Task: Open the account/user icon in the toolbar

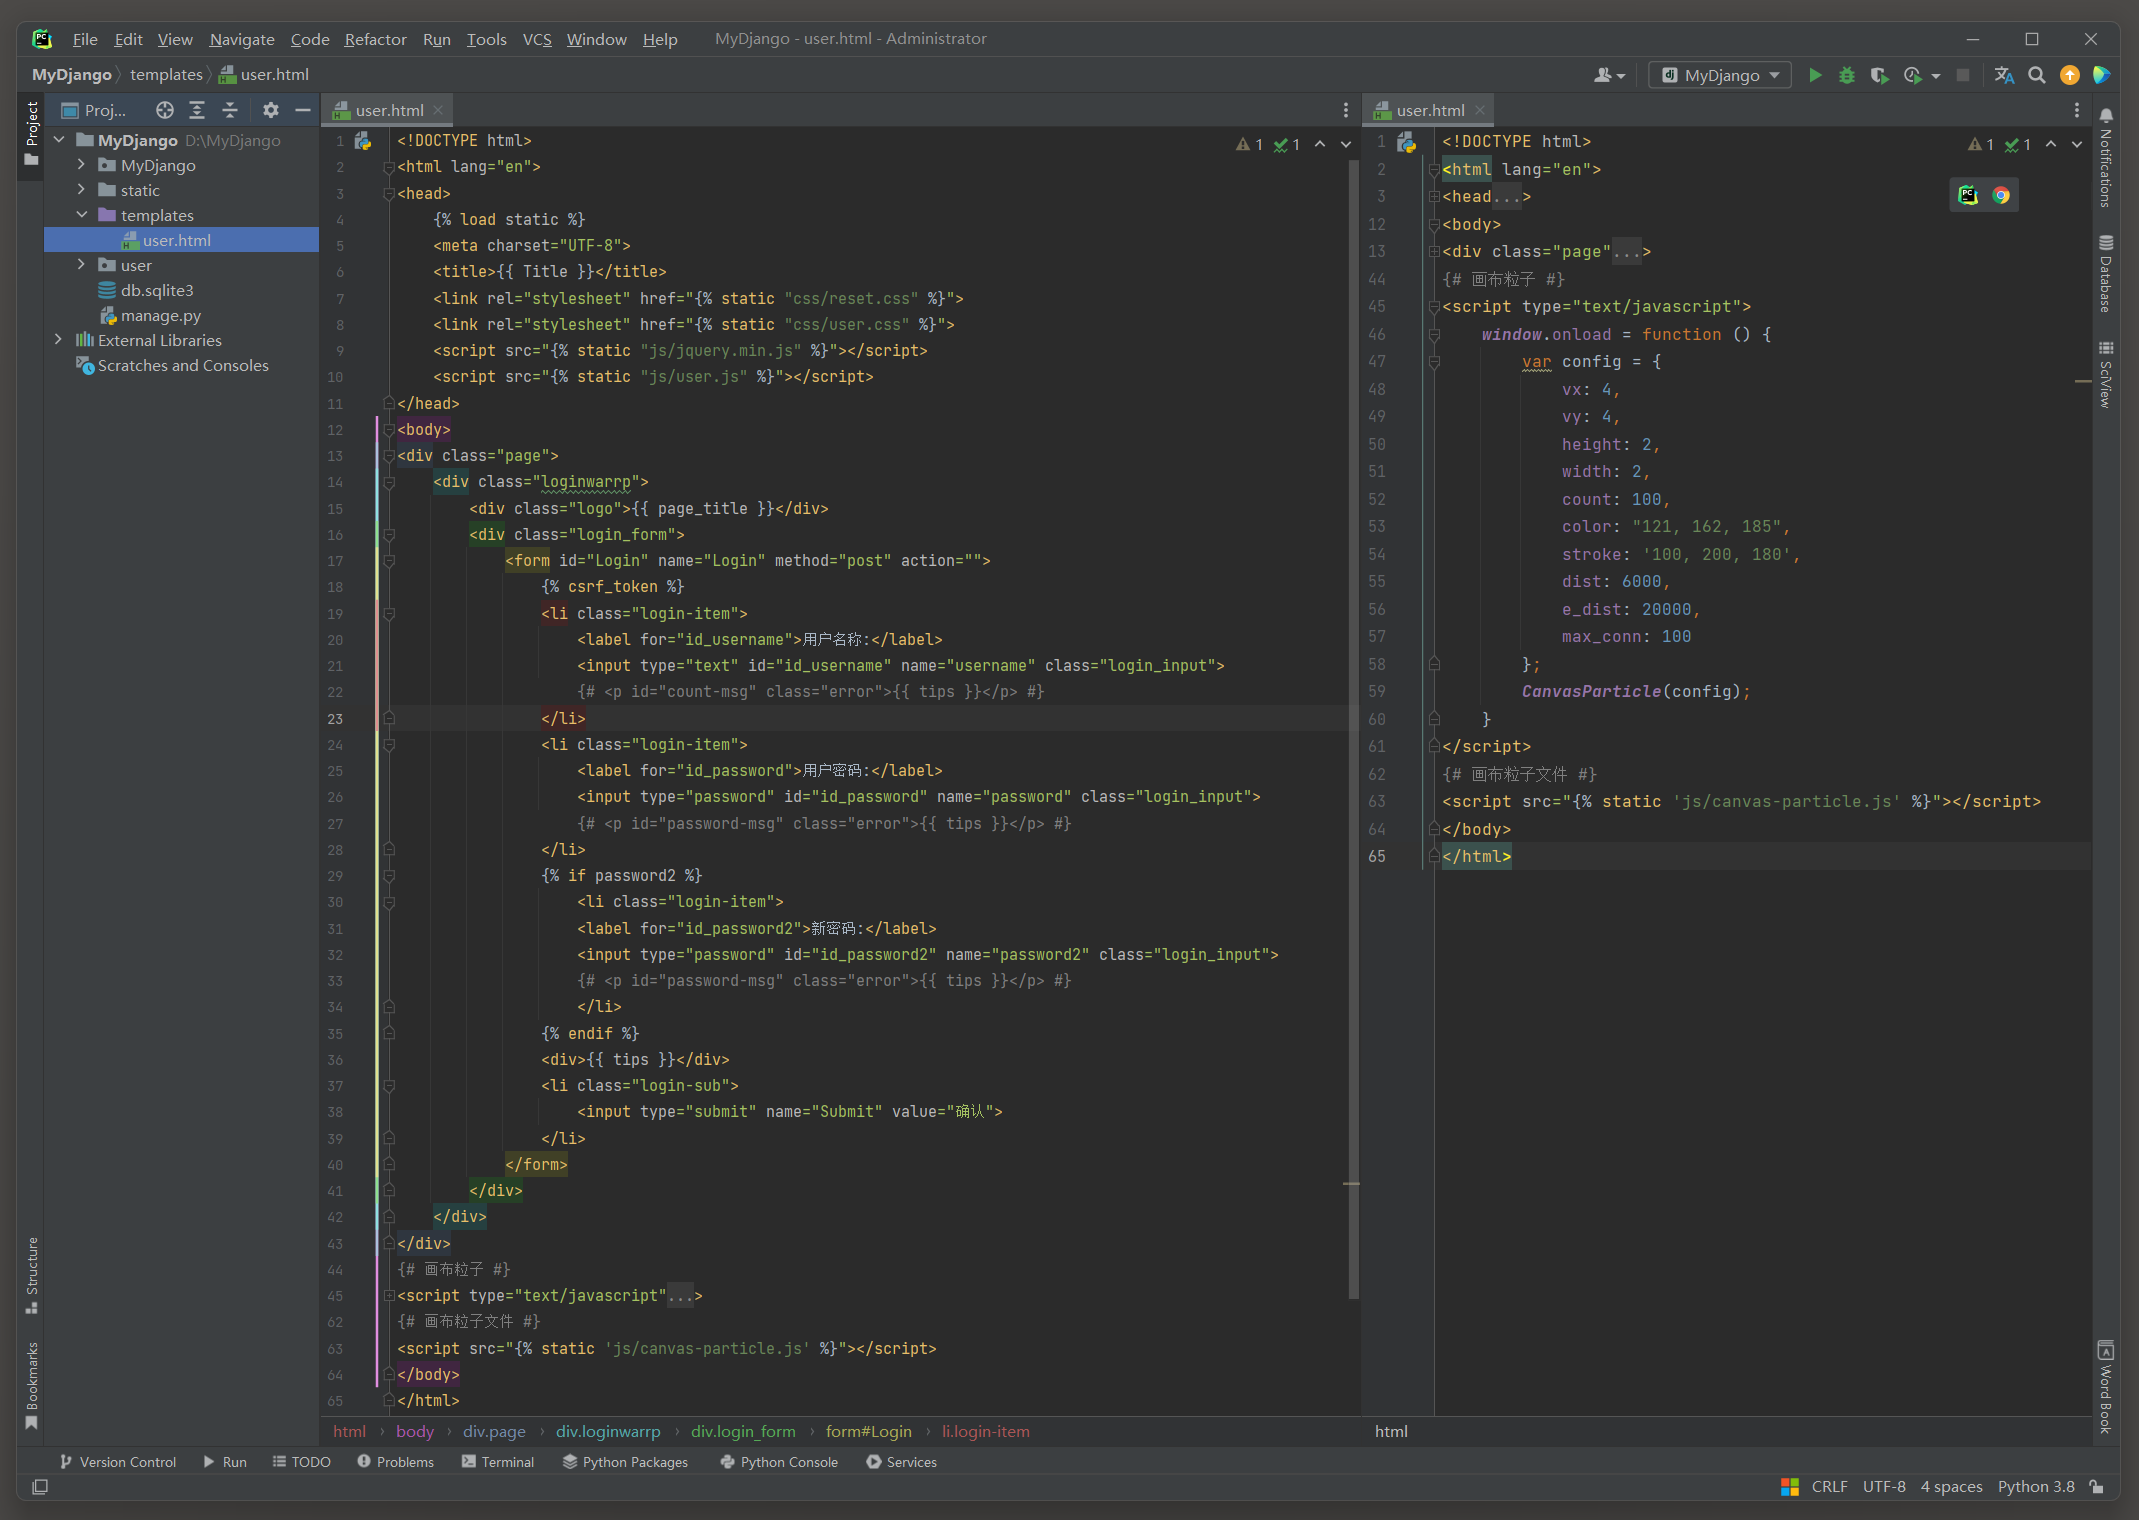Action: pyautogui.click(x=1608, y=75)
